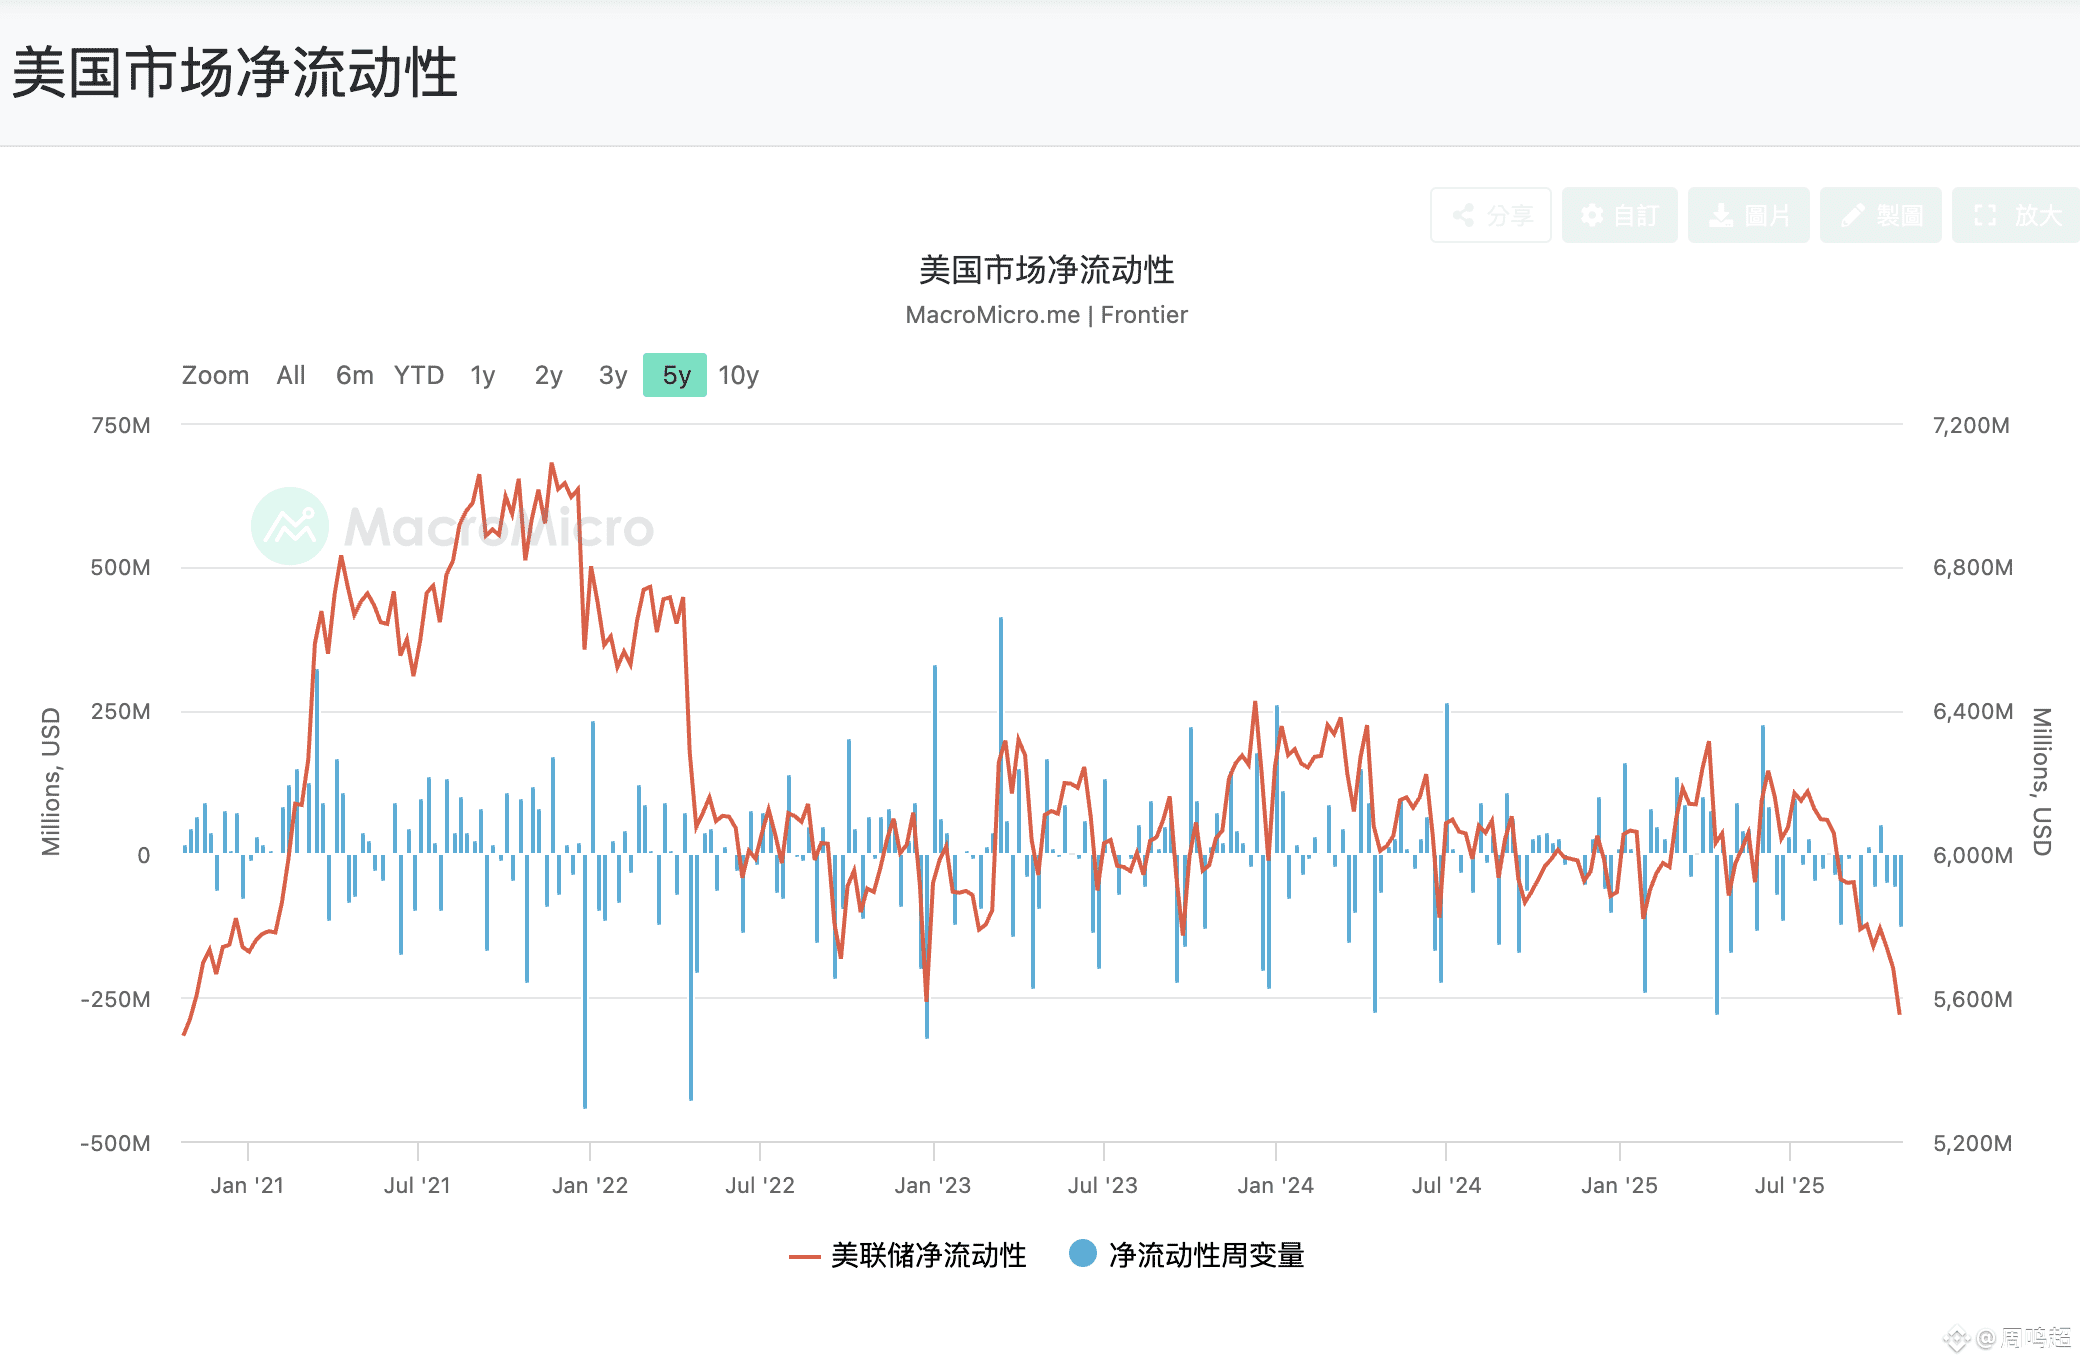
Task: Click the share (分享) icon button
Action: (1490, 215)
